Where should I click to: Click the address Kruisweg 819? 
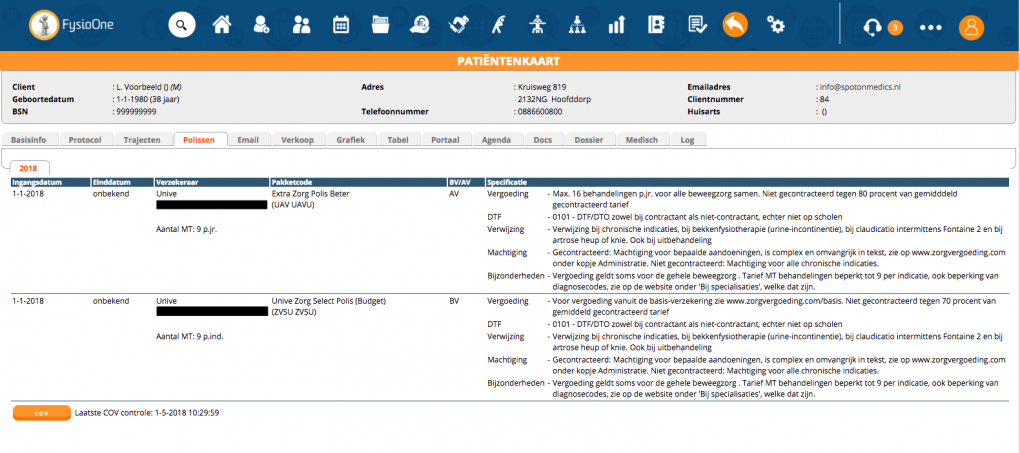543,87
